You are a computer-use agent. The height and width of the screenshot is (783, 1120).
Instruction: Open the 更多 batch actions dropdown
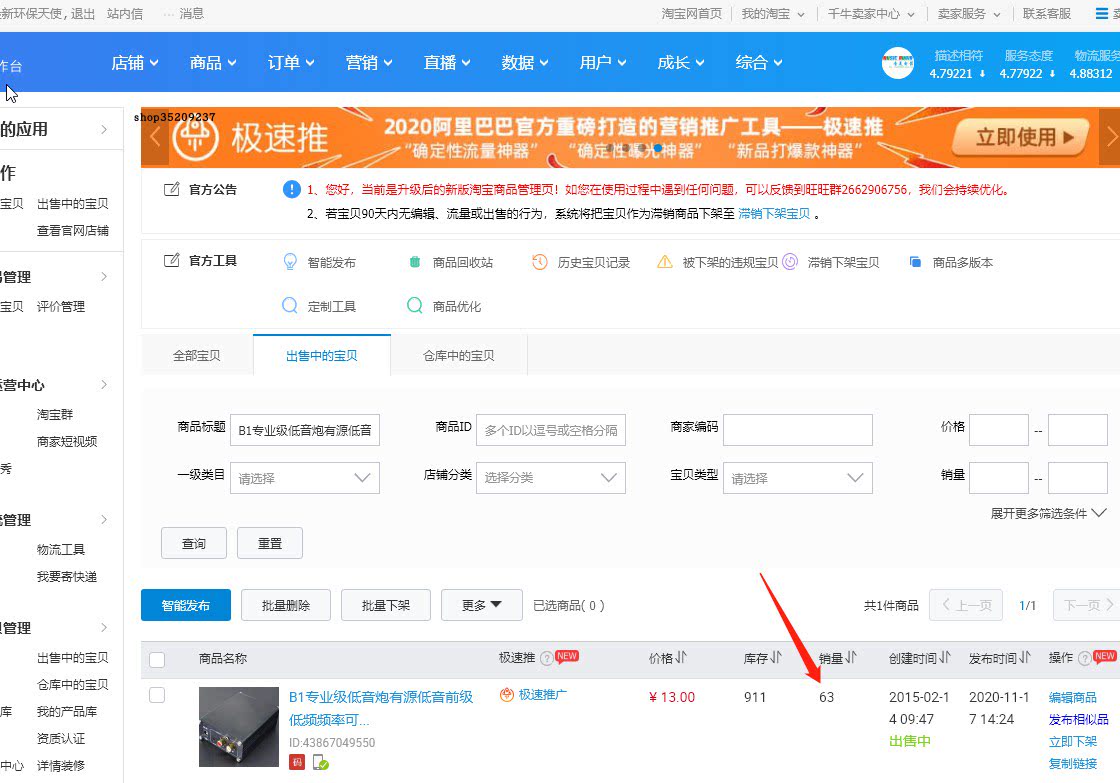click(x=481, y=606)
